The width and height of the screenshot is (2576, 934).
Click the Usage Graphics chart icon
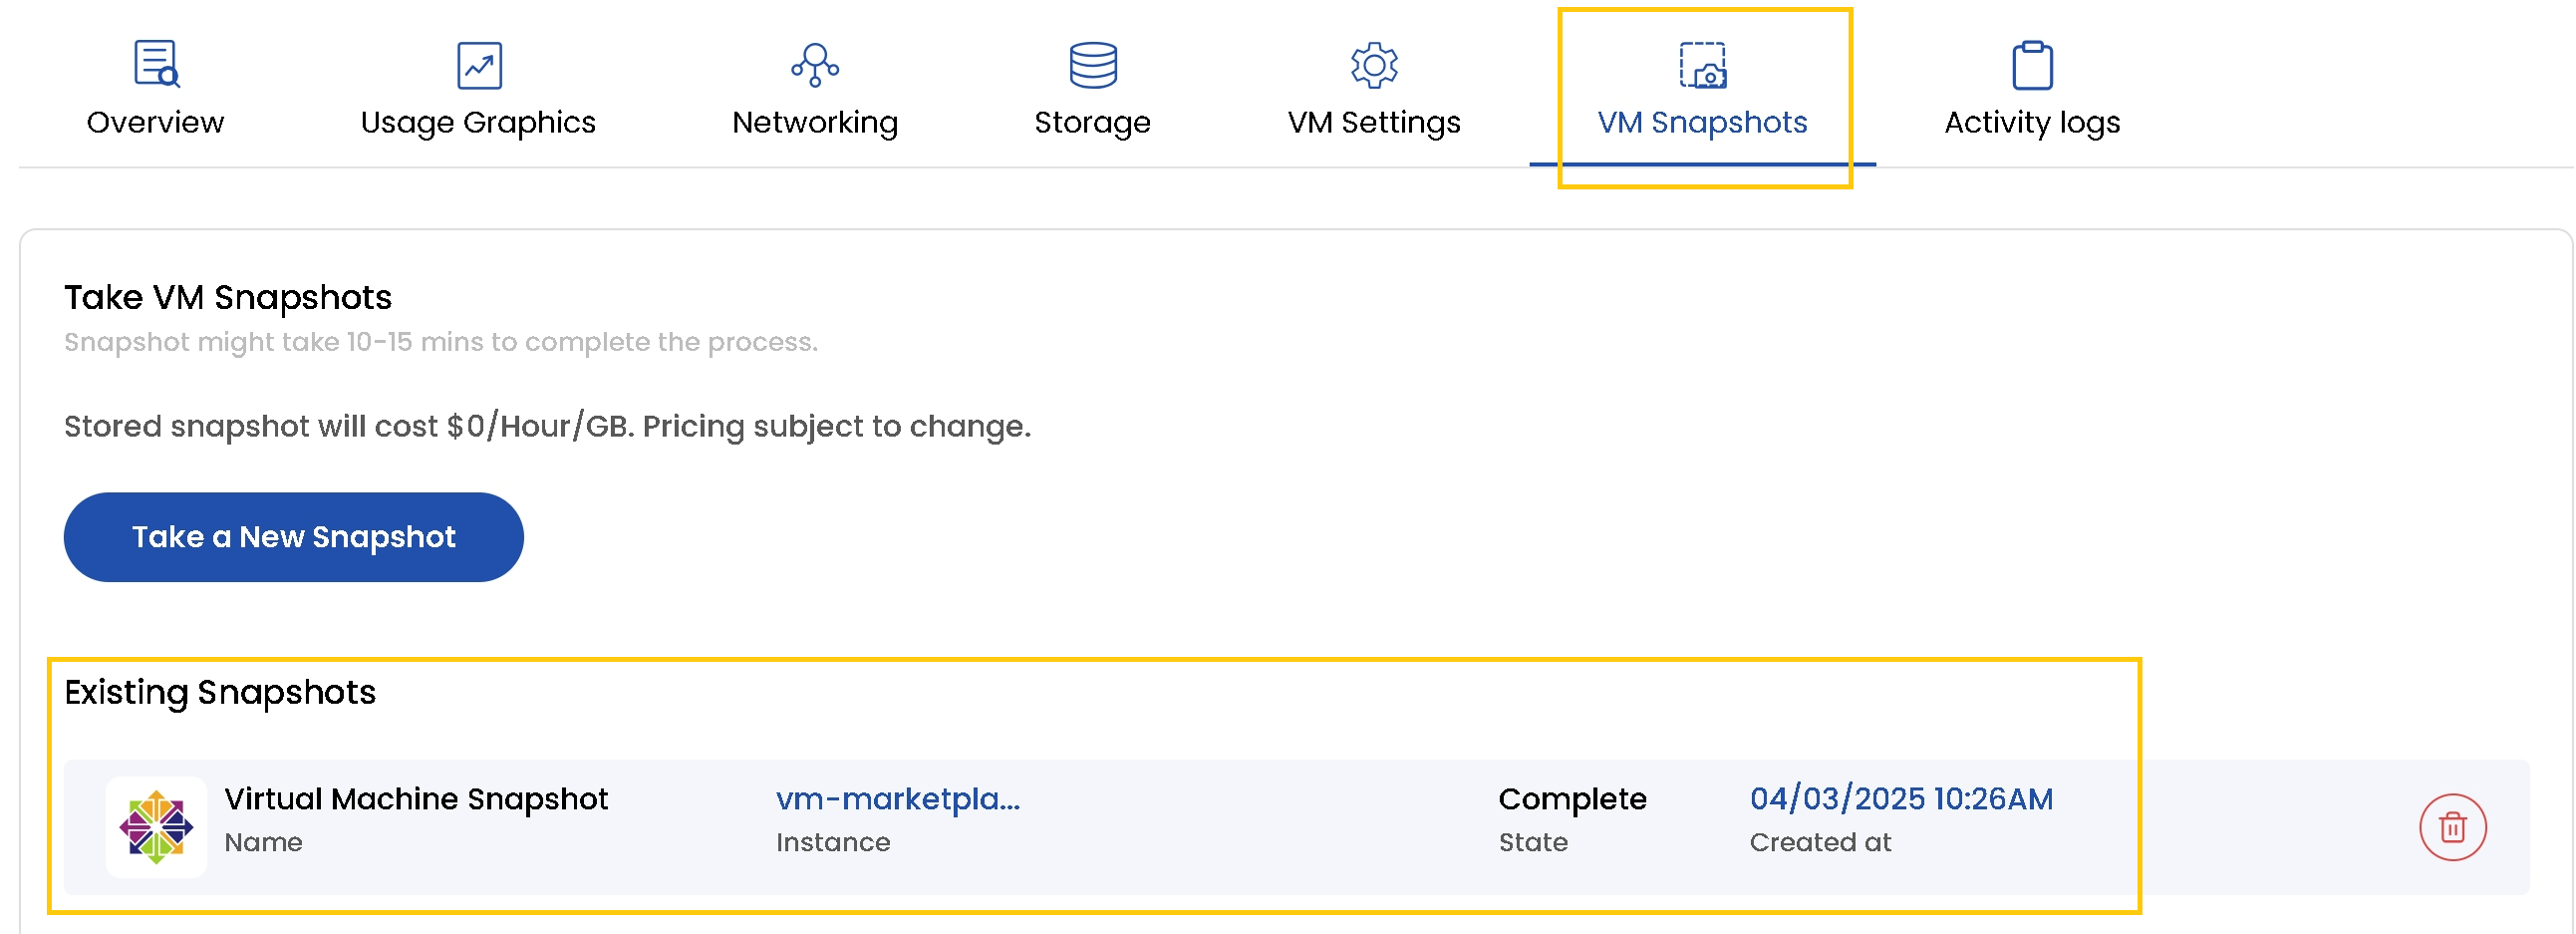click(x=479, y=65)
